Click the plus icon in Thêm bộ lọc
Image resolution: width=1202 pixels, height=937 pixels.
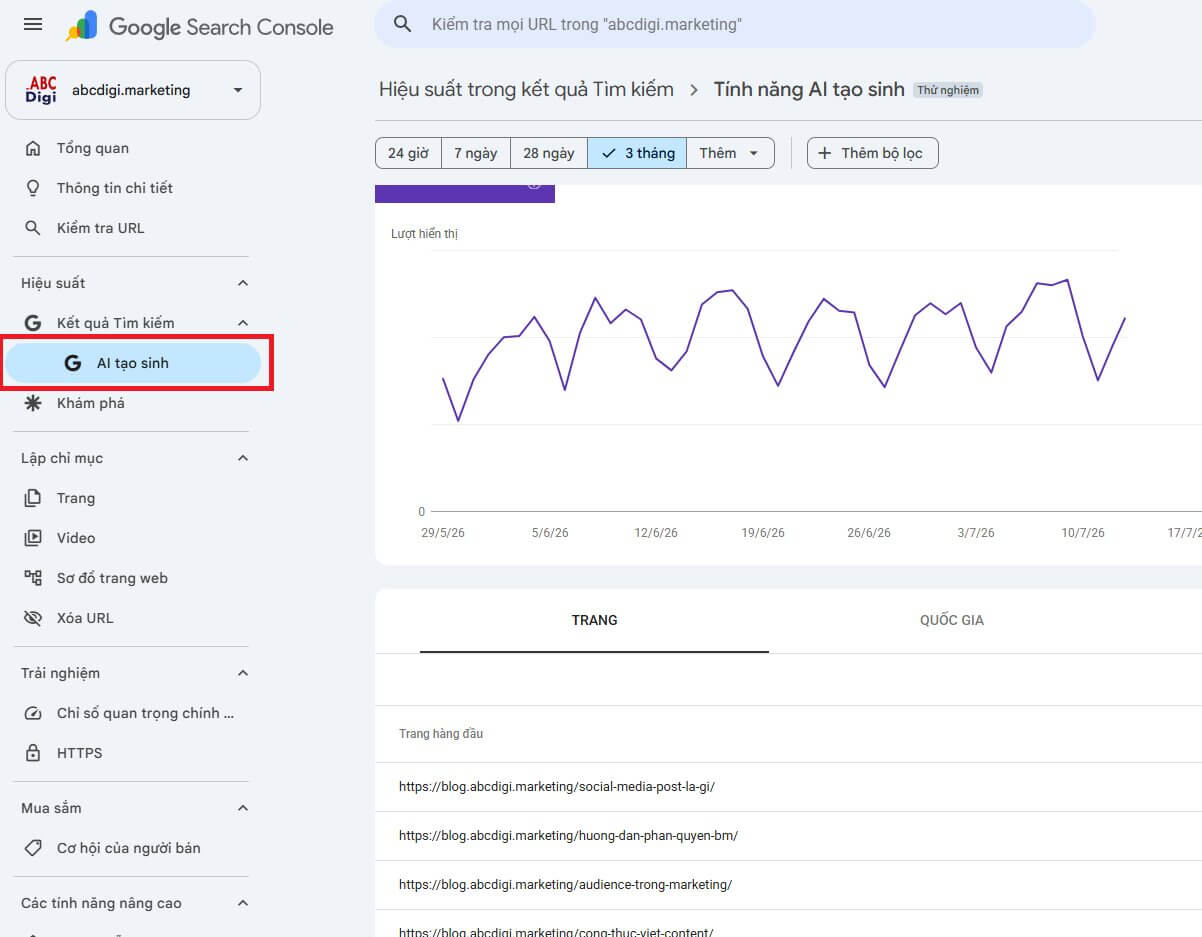(x=825, y=153)
